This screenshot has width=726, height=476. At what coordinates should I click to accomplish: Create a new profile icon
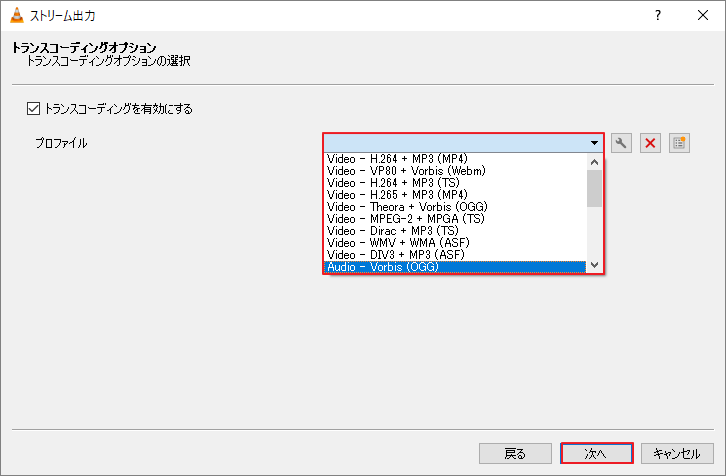(679, 143)
